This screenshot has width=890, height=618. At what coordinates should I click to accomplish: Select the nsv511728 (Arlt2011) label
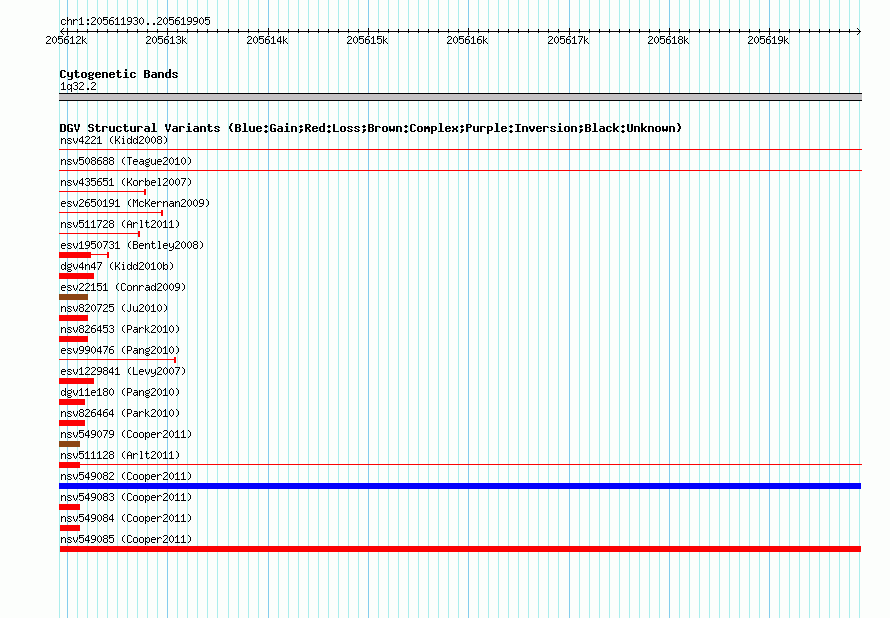click(120, 224)
